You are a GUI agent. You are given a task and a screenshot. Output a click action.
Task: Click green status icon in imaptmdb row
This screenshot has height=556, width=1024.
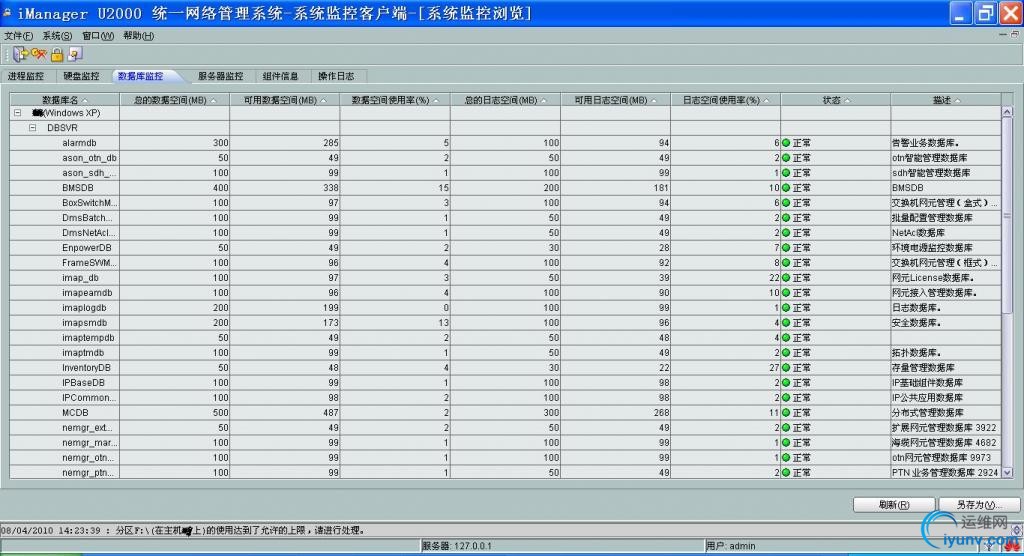pyautogui.click(x=786, y=353)
